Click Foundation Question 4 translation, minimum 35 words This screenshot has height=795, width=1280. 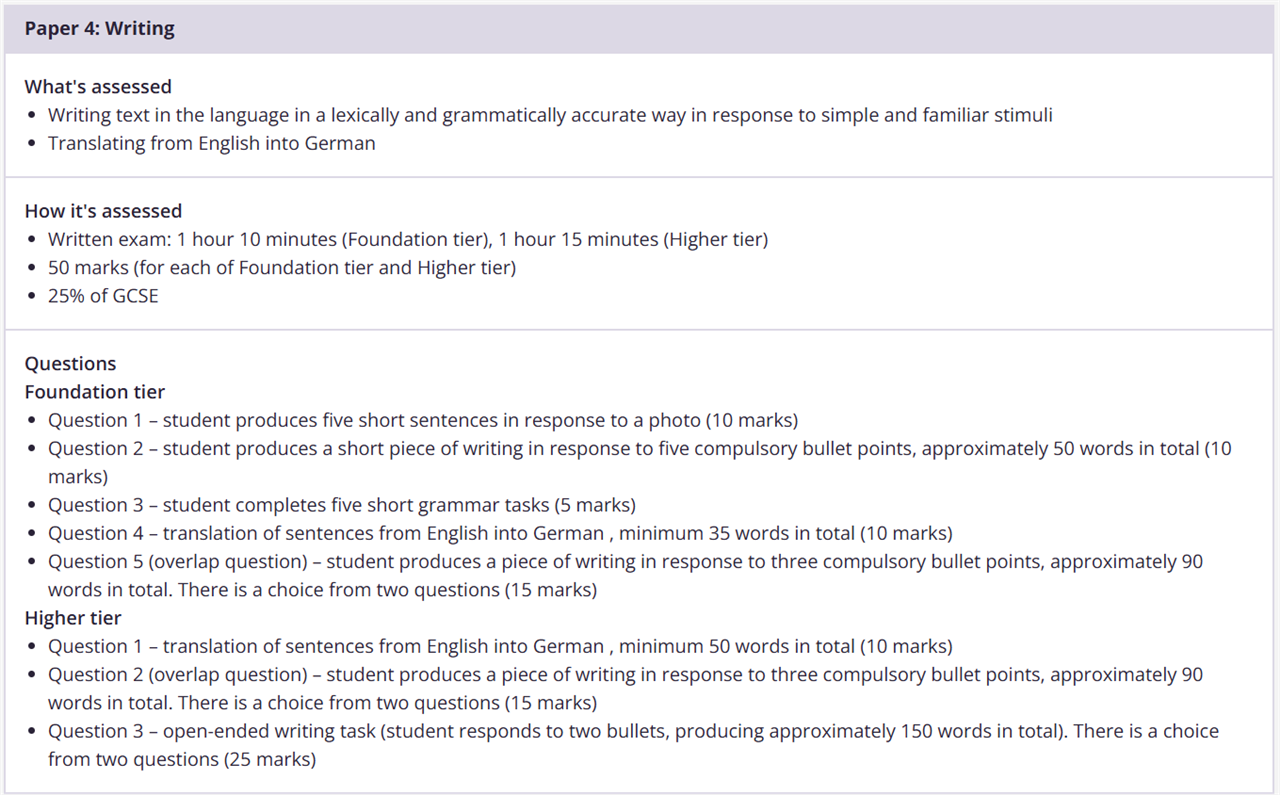500,533
